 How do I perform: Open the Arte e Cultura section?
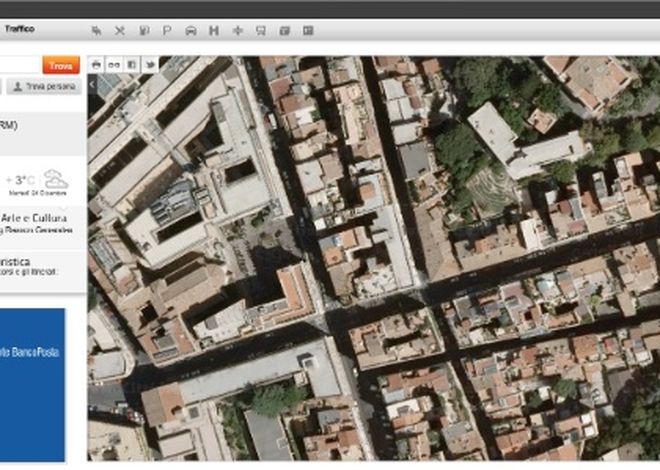click(x=34, y=218)
